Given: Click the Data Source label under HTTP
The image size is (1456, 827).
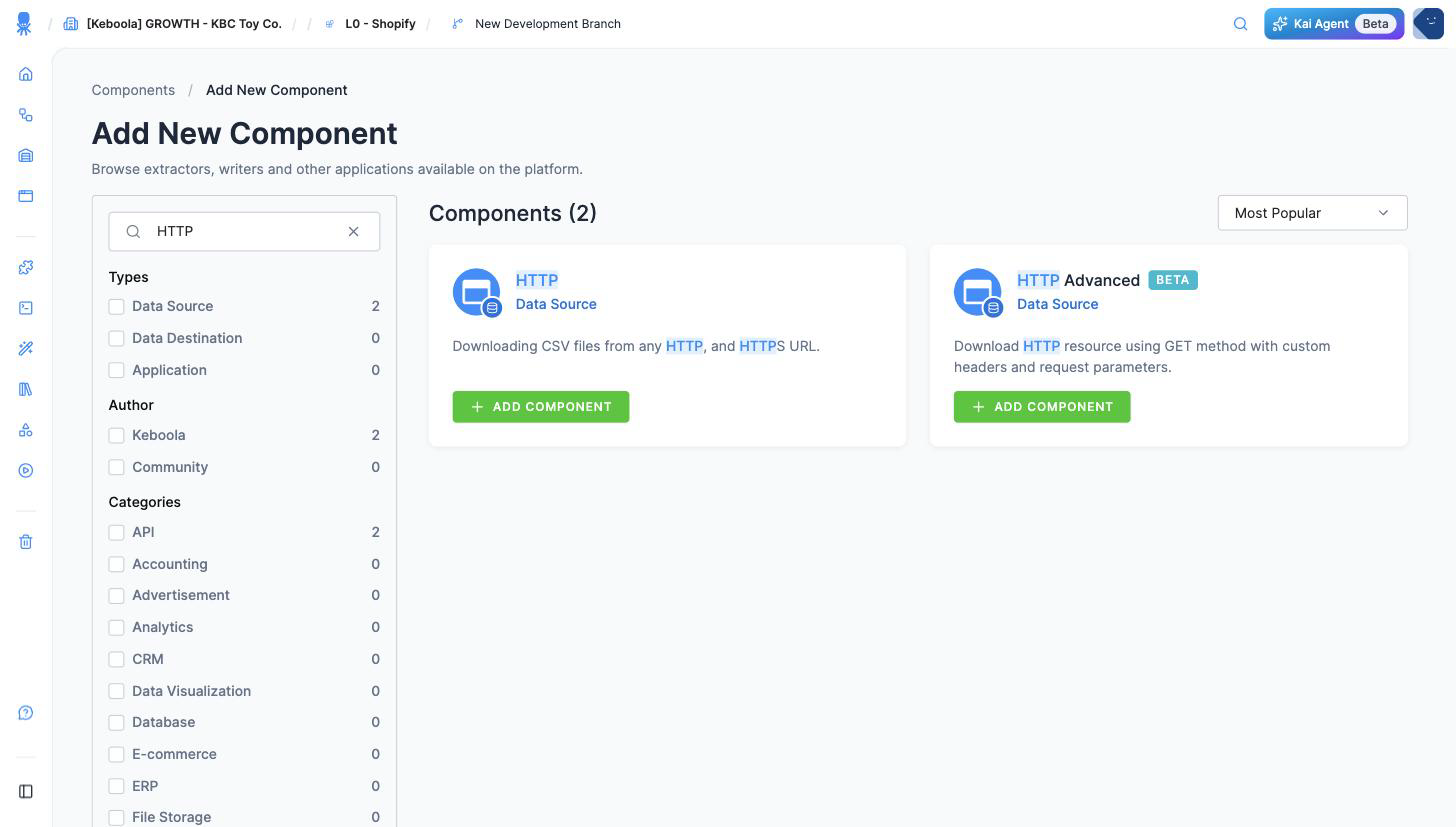Looking at the screenshot, I should [556, 304].
